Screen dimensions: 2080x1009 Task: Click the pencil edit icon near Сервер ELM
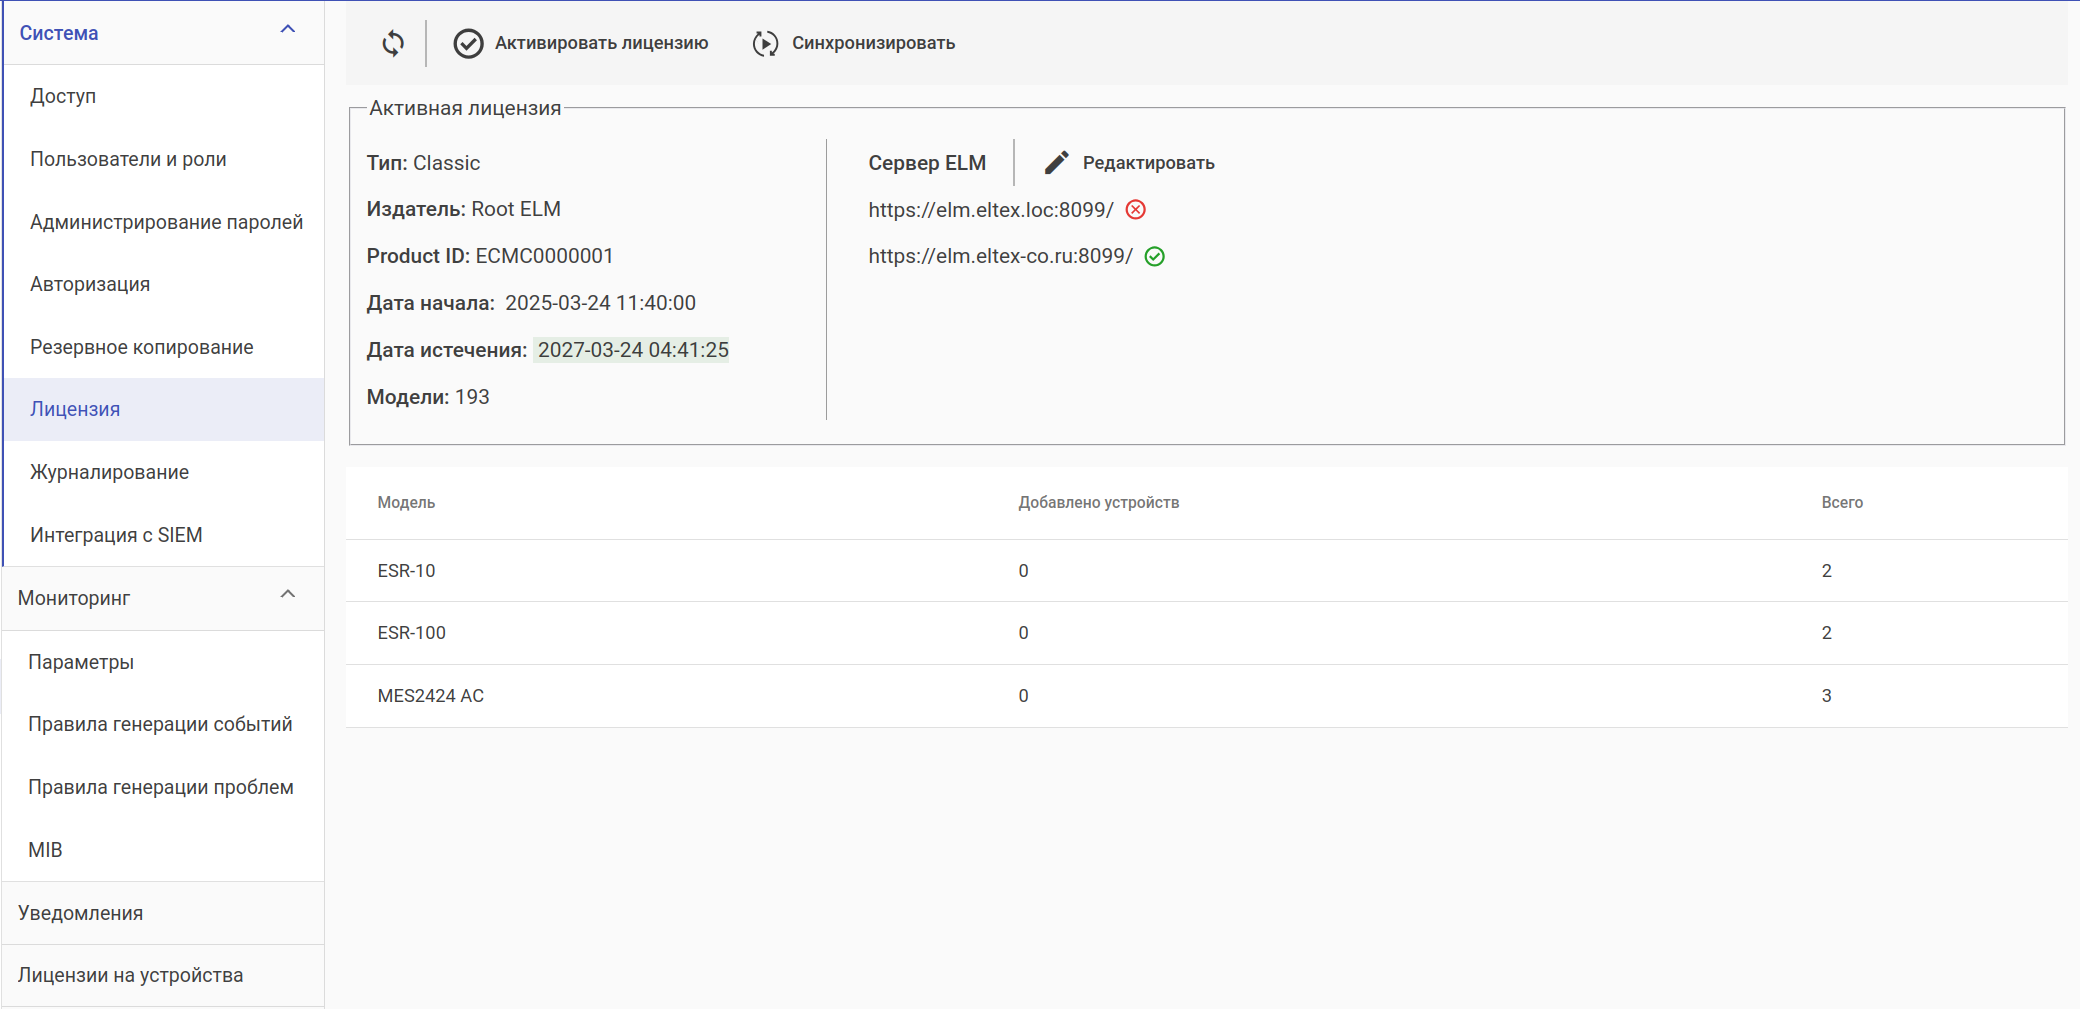(1057, 163)
